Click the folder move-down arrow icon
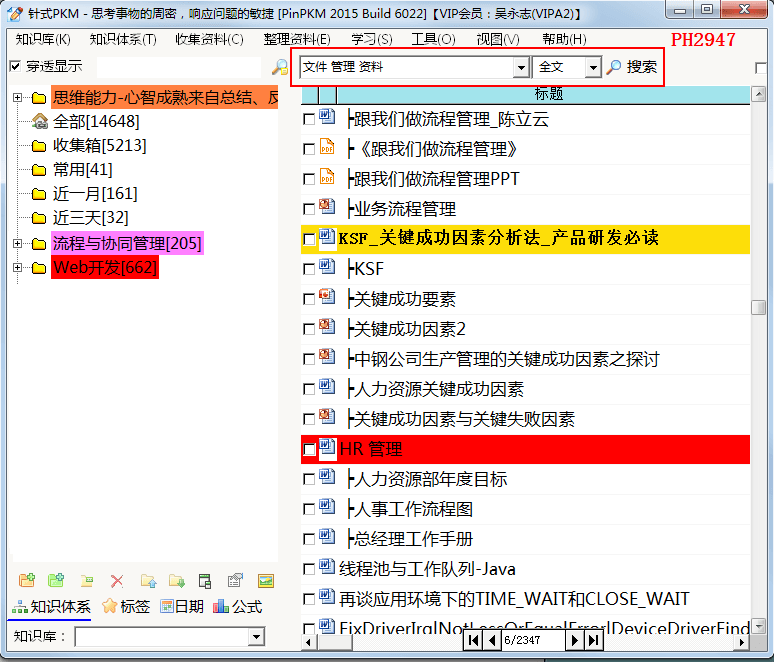This screenshot has width=774, height=662. pos(176,581)
